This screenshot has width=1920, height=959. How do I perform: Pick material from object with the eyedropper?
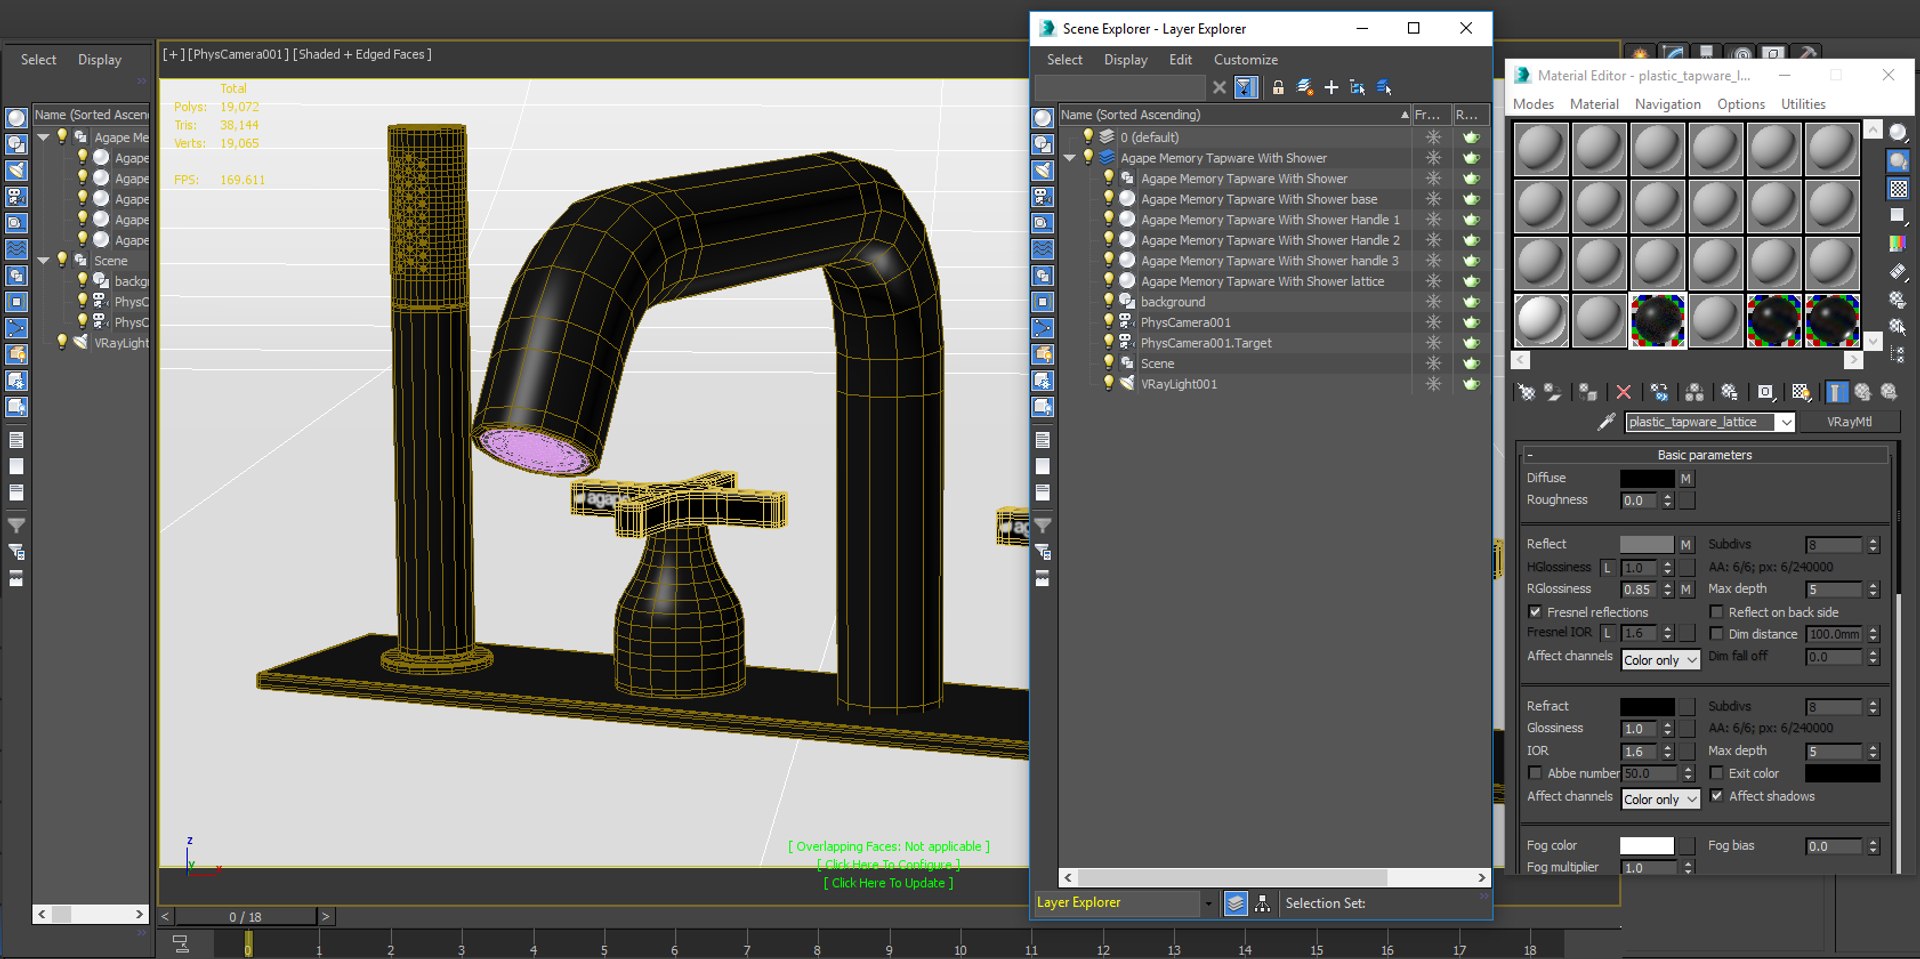pyautogui.click(x=1606, y=422)
